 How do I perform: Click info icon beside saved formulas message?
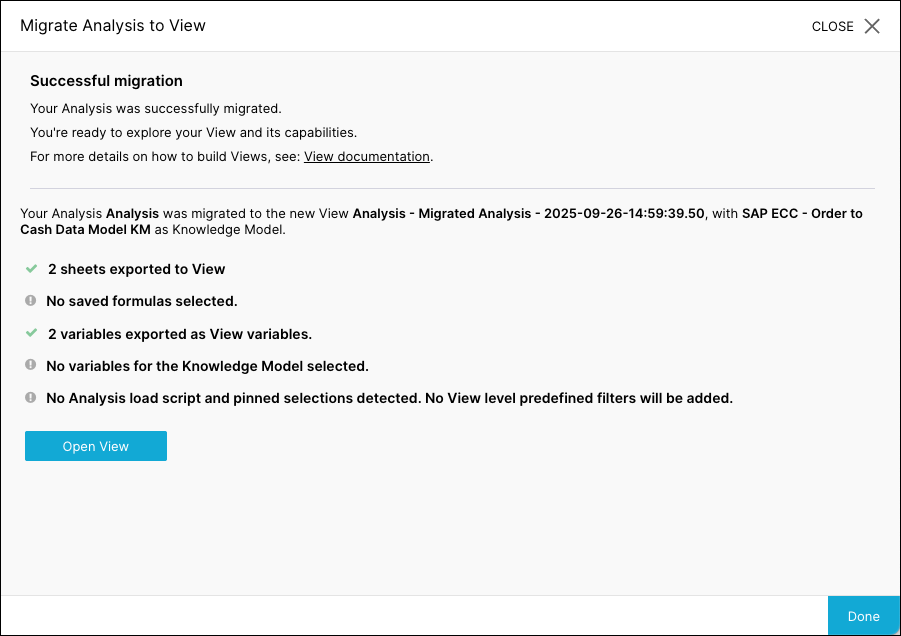pyautogui.click(x=31, y=301)
